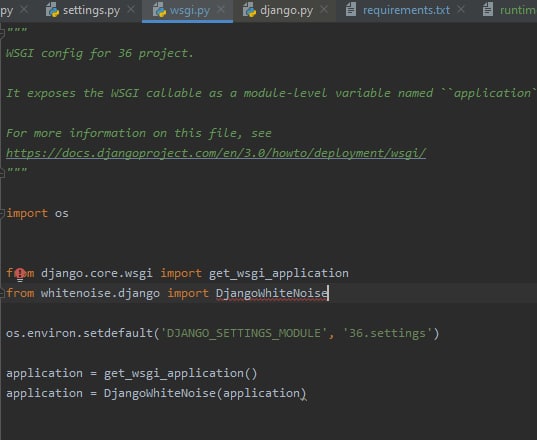
Task: Click the file icon on the runtime tab
Action: coord(488,9)
